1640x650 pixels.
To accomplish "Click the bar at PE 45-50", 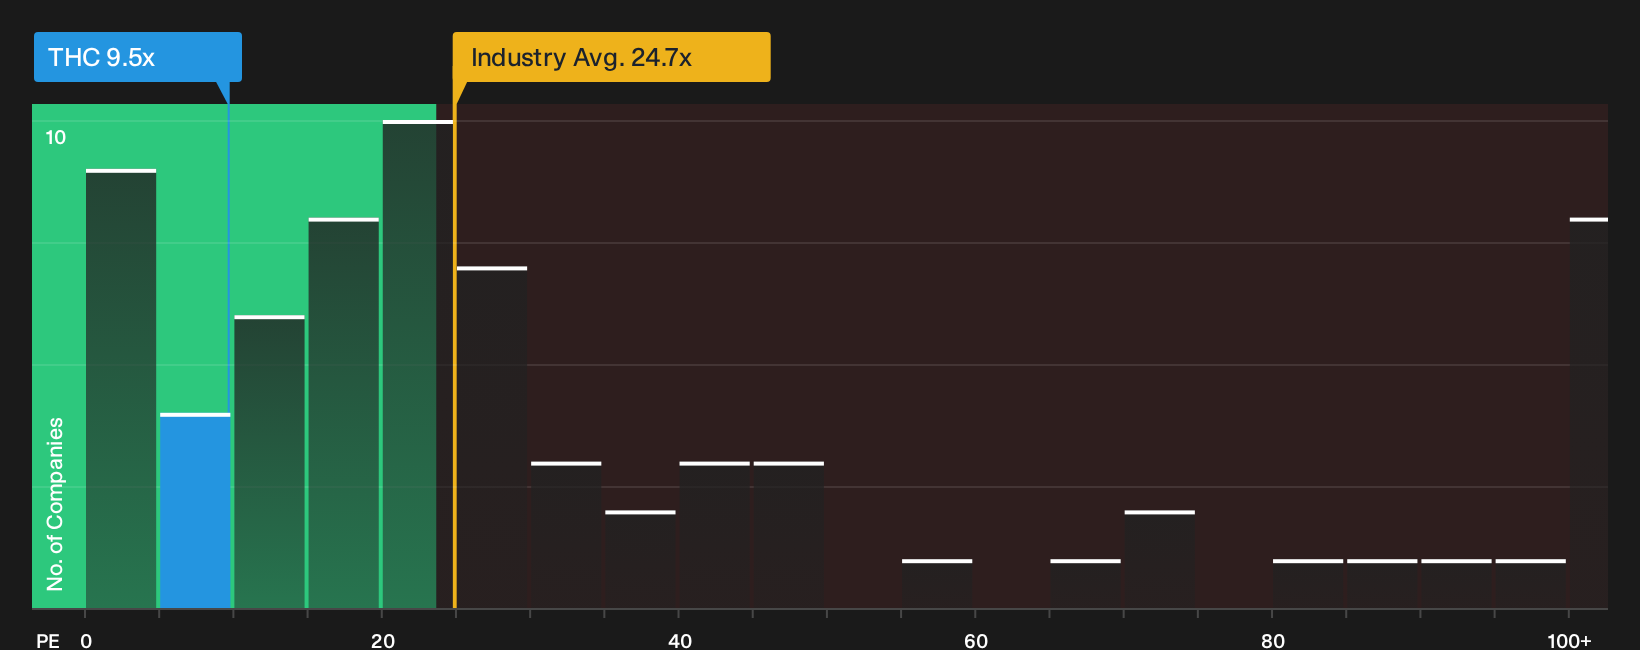I will 789,535.
